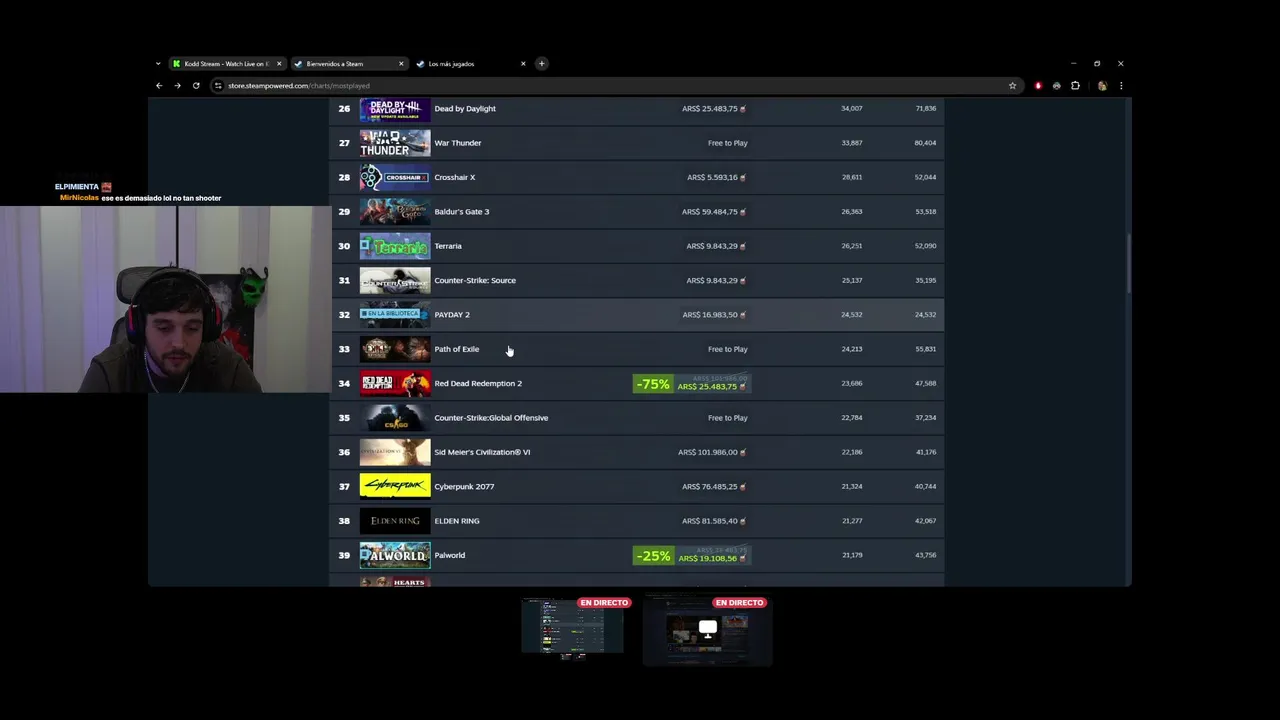The height and width of the screenshot is (720, 1280).
Task: Open Palworld title link
Action: coord(450,555)
